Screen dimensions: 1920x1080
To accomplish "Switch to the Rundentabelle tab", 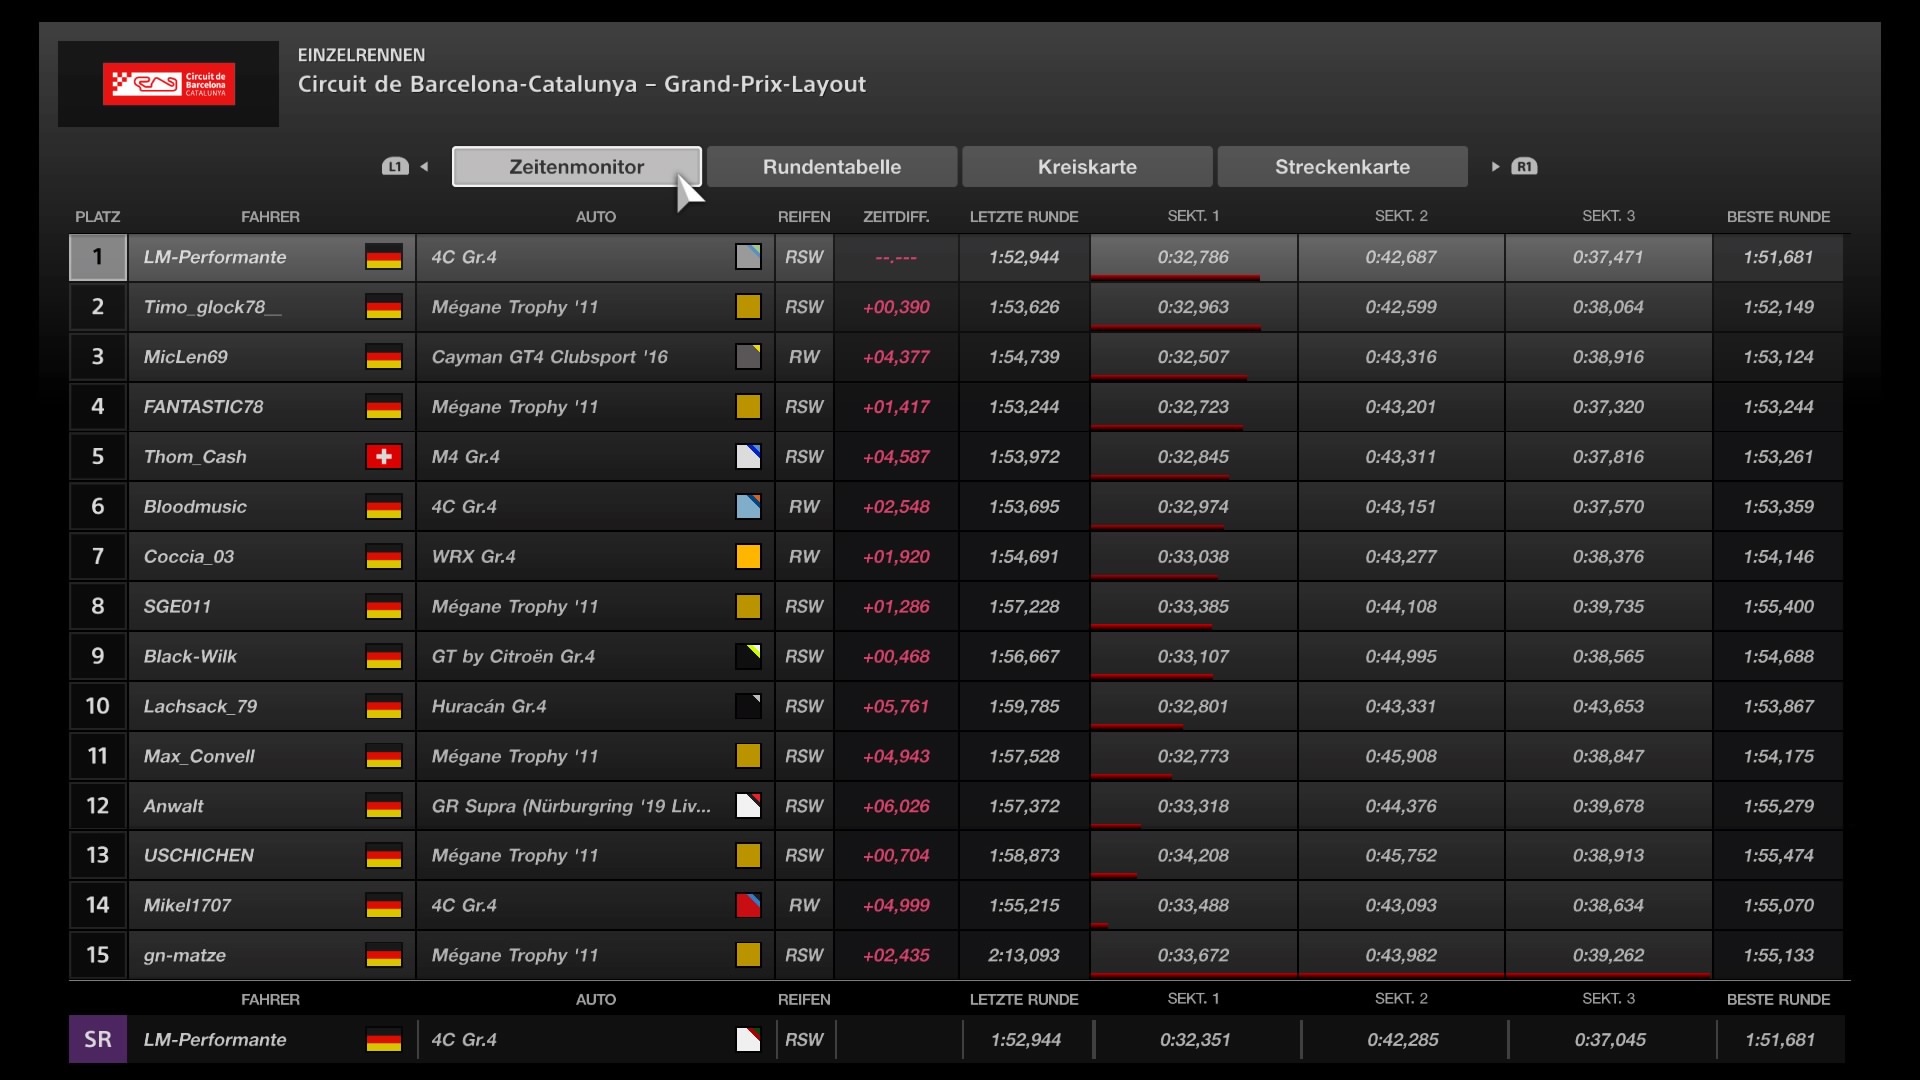I will click(x=831, y=167).
